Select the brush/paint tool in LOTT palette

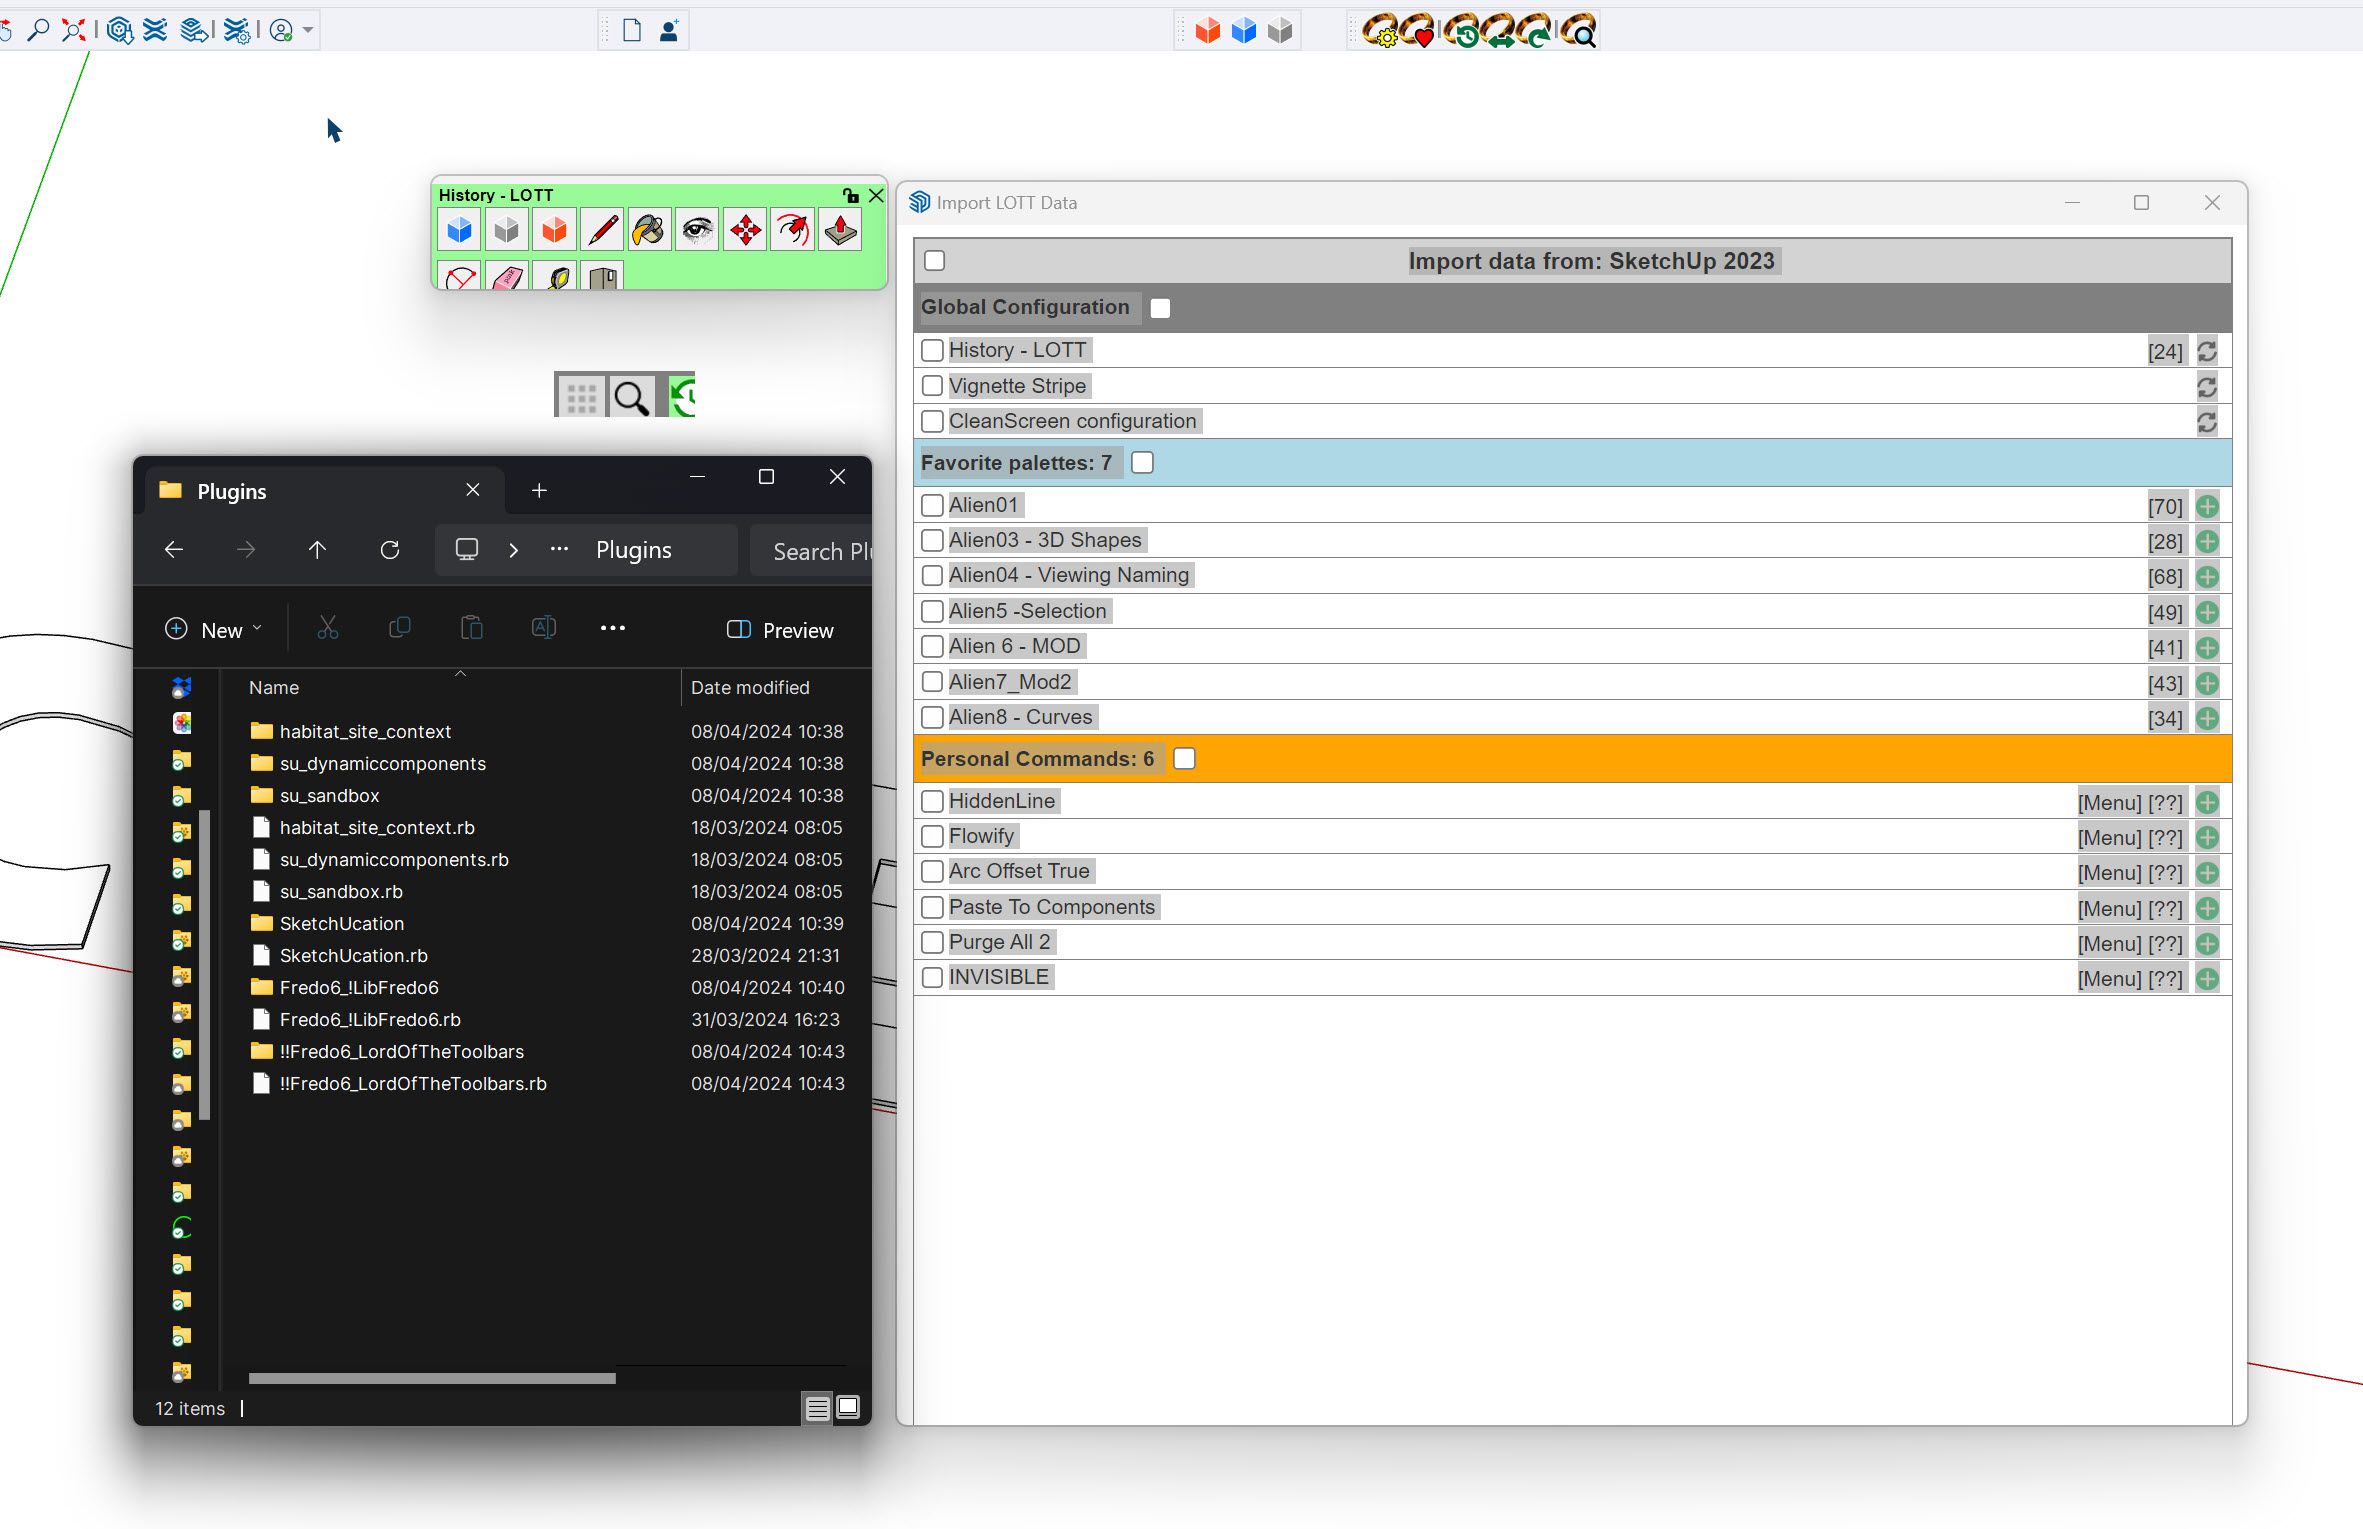point(649,231)
